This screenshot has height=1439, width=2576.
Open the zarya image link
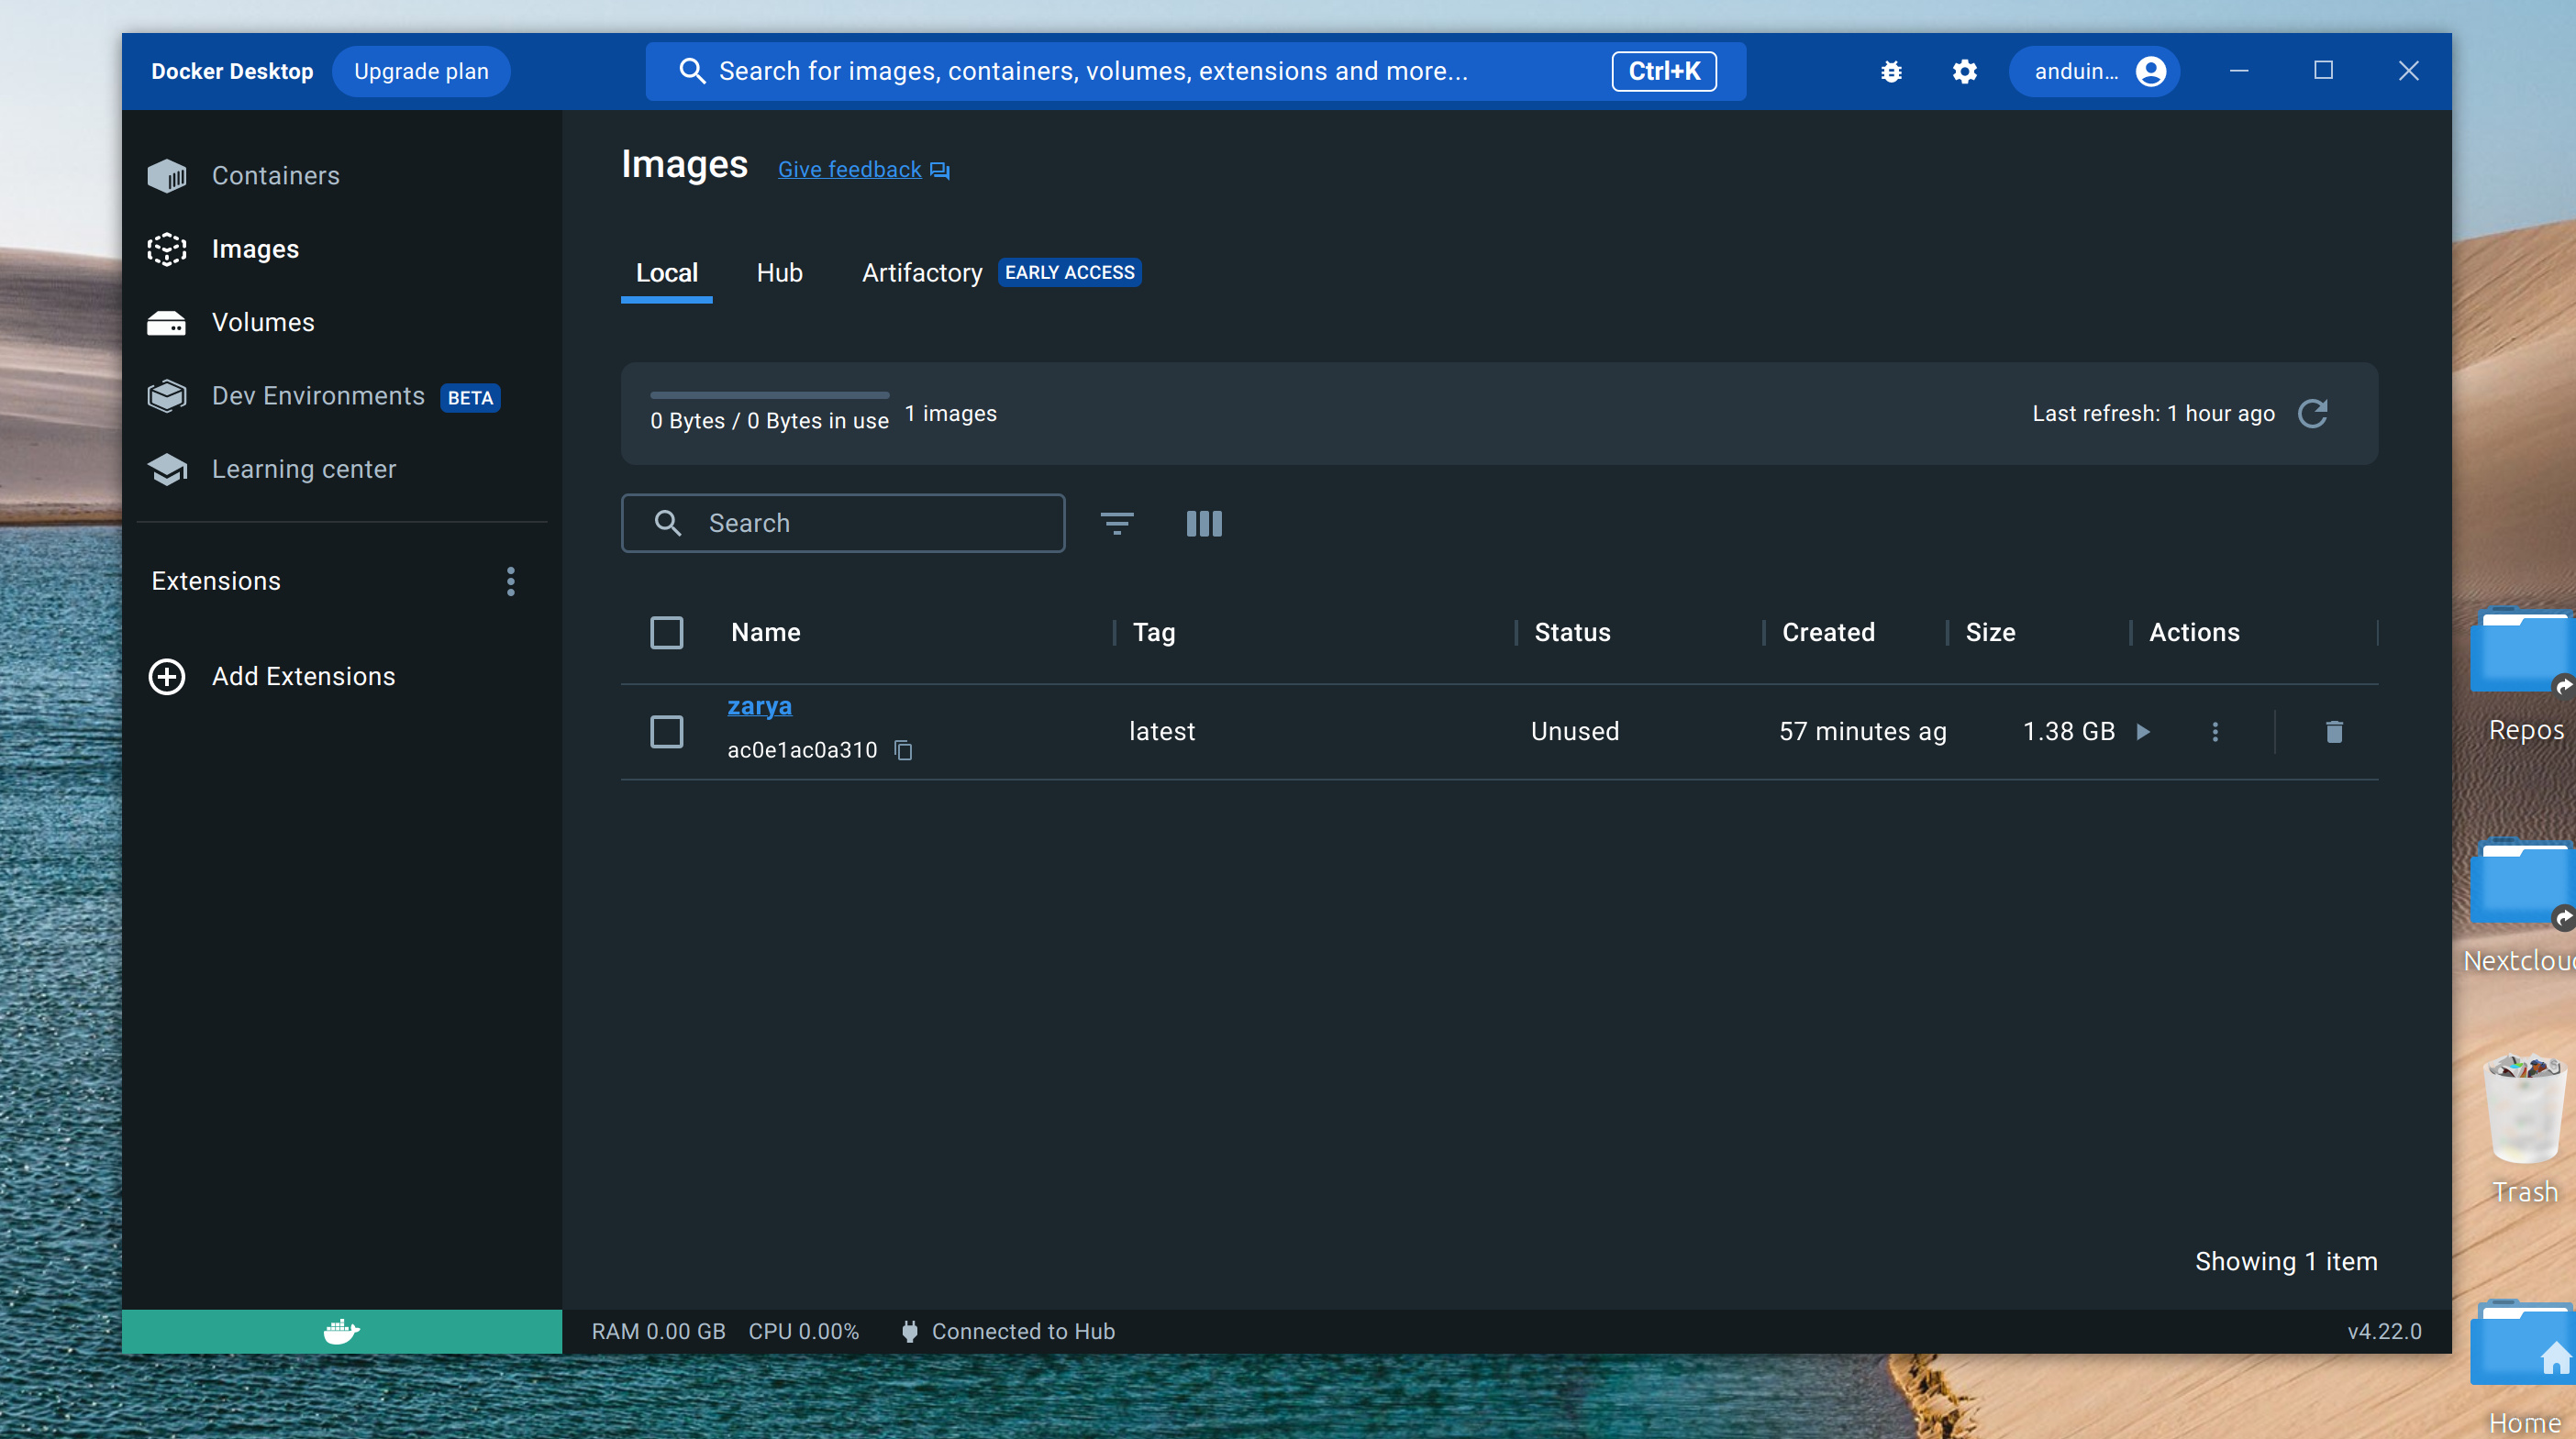(x=759, y=706)
